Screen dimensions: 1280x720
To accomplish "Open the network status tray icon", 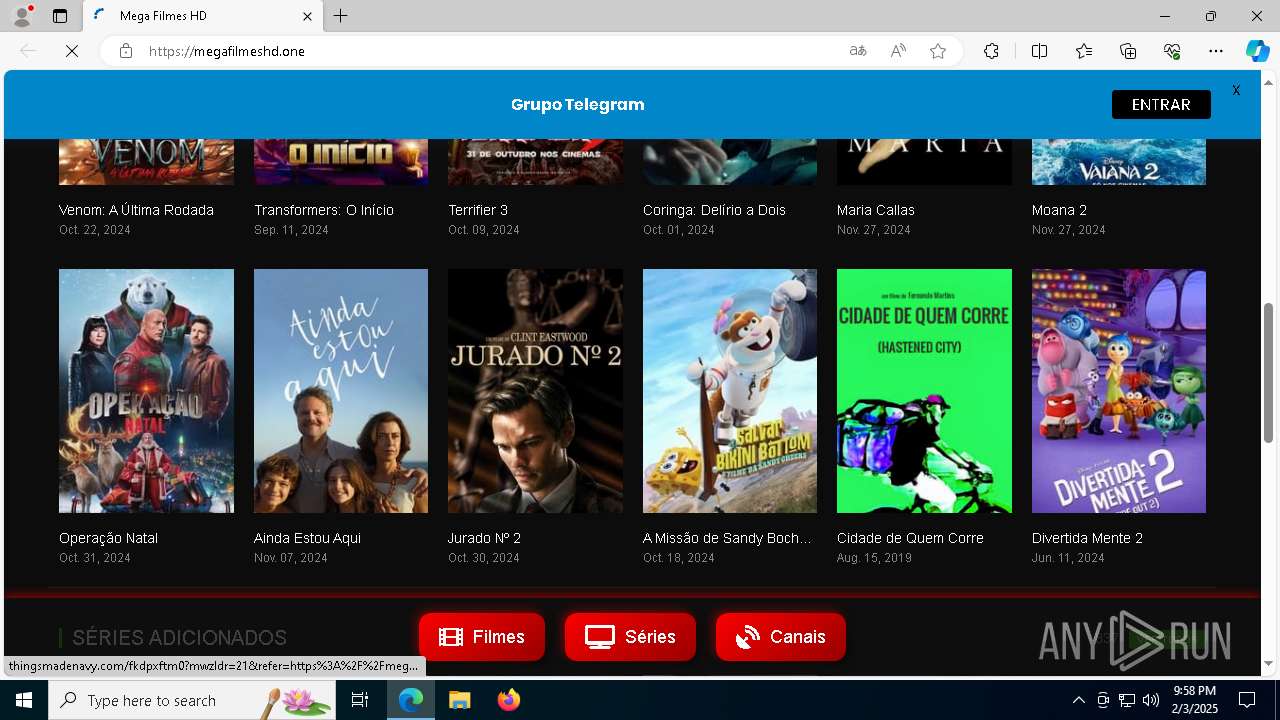I will click(1127, 700).
